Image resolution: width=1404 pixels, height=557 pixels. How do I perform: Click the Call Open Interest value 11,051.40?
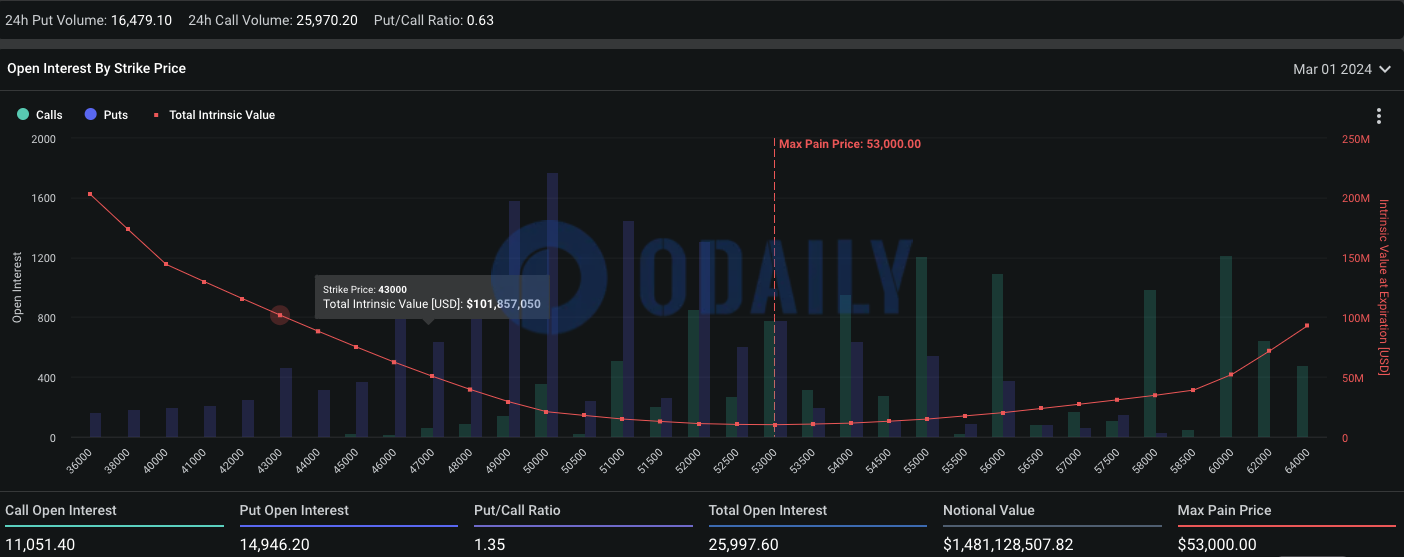tap(40, 545)
